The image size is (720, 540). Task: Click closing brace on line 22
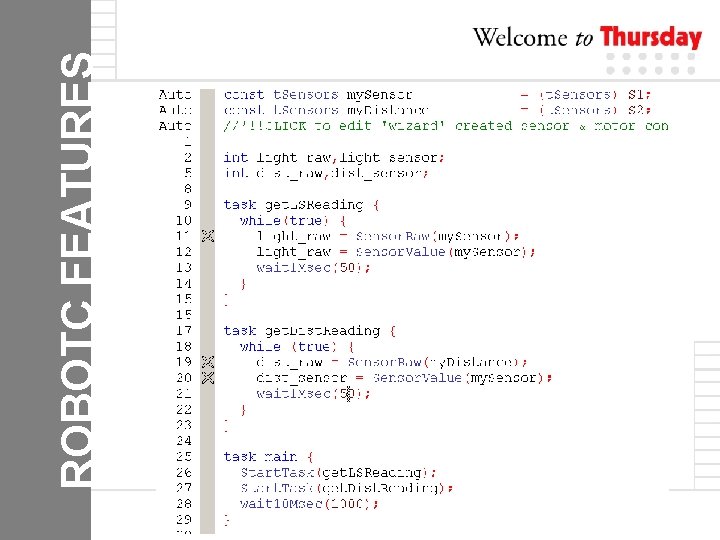click(243, 409)
